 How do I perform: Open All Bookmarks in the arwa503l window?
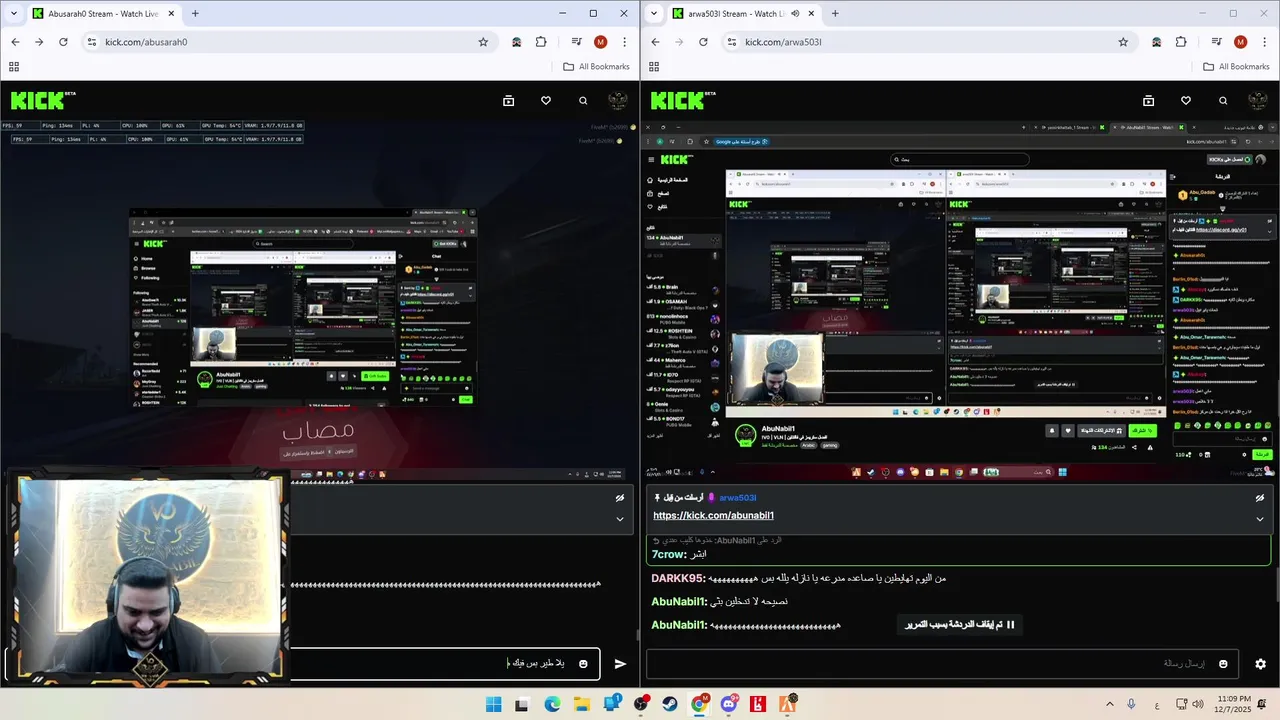pyautogui.click(x=1236, y=67)
